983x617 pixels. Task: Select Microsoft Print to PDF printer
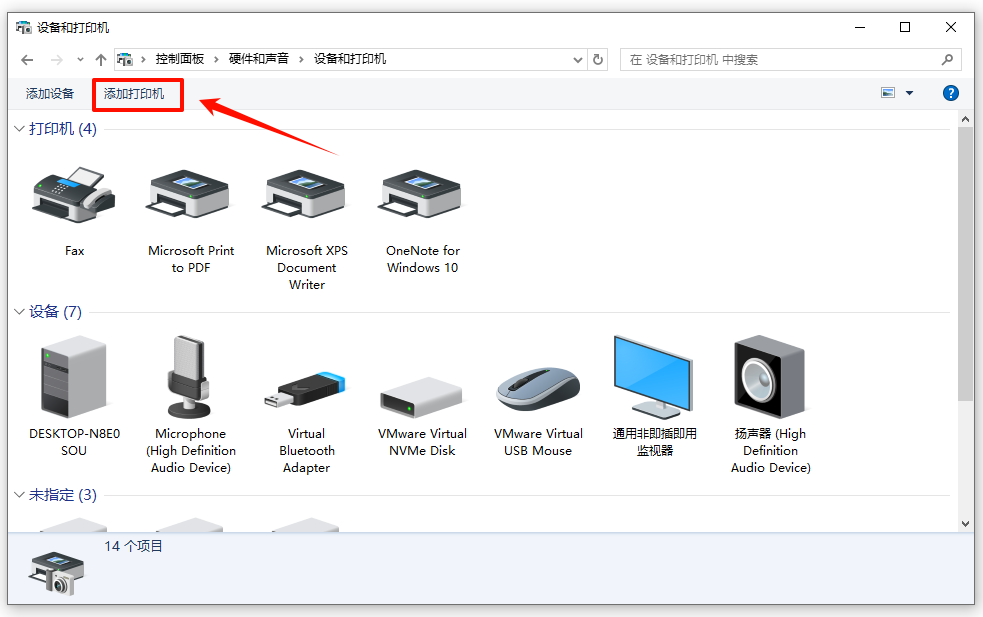190,196
